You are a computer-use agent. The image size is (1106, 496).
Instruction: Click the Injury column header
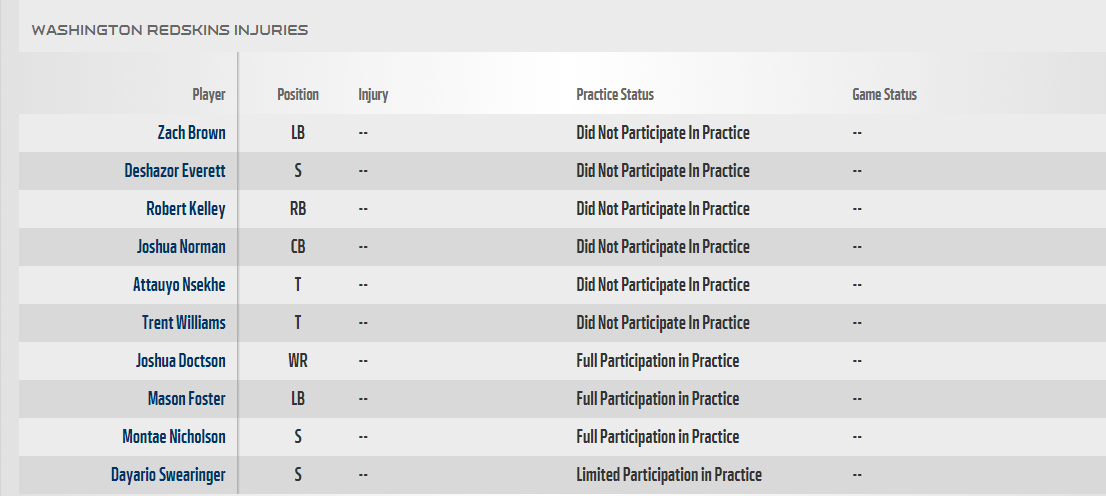coord(373,95)
